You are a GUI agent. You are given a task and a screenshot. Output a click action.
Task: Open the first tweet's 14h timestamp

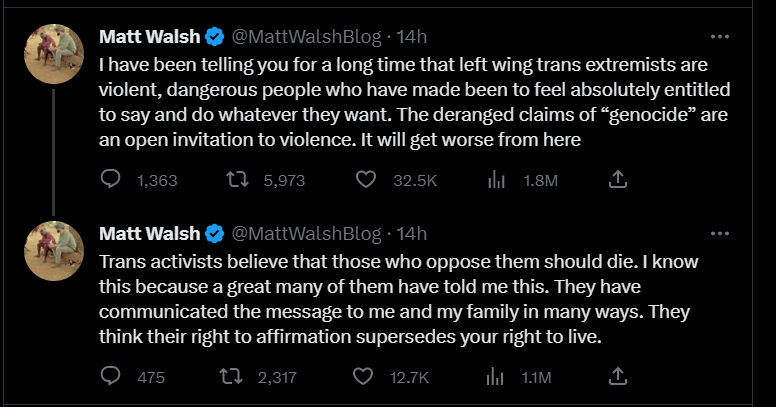coord(412,38)
